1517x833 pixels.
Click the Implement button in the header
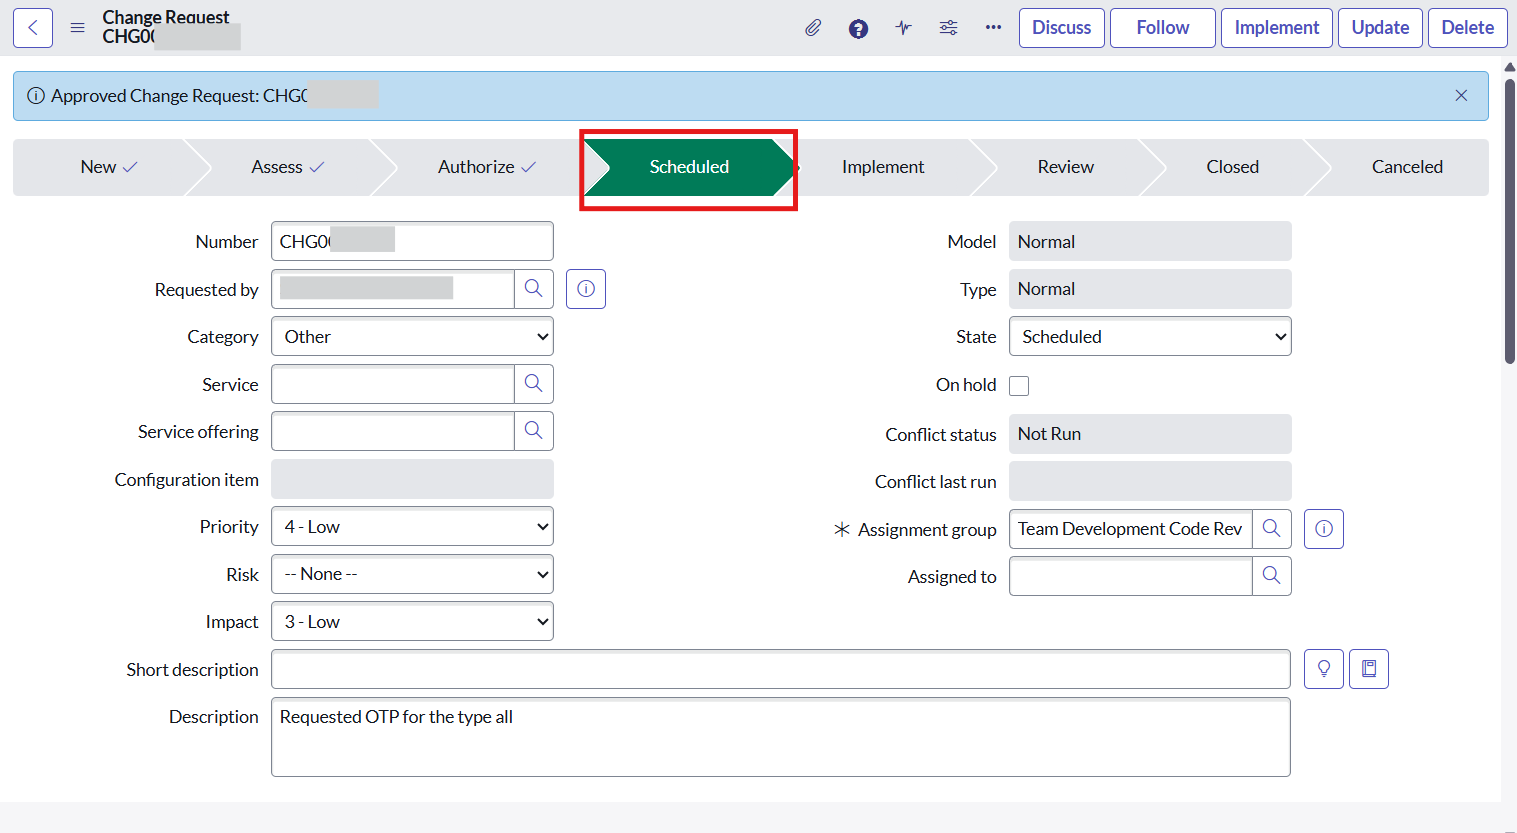pos(1277,28)
